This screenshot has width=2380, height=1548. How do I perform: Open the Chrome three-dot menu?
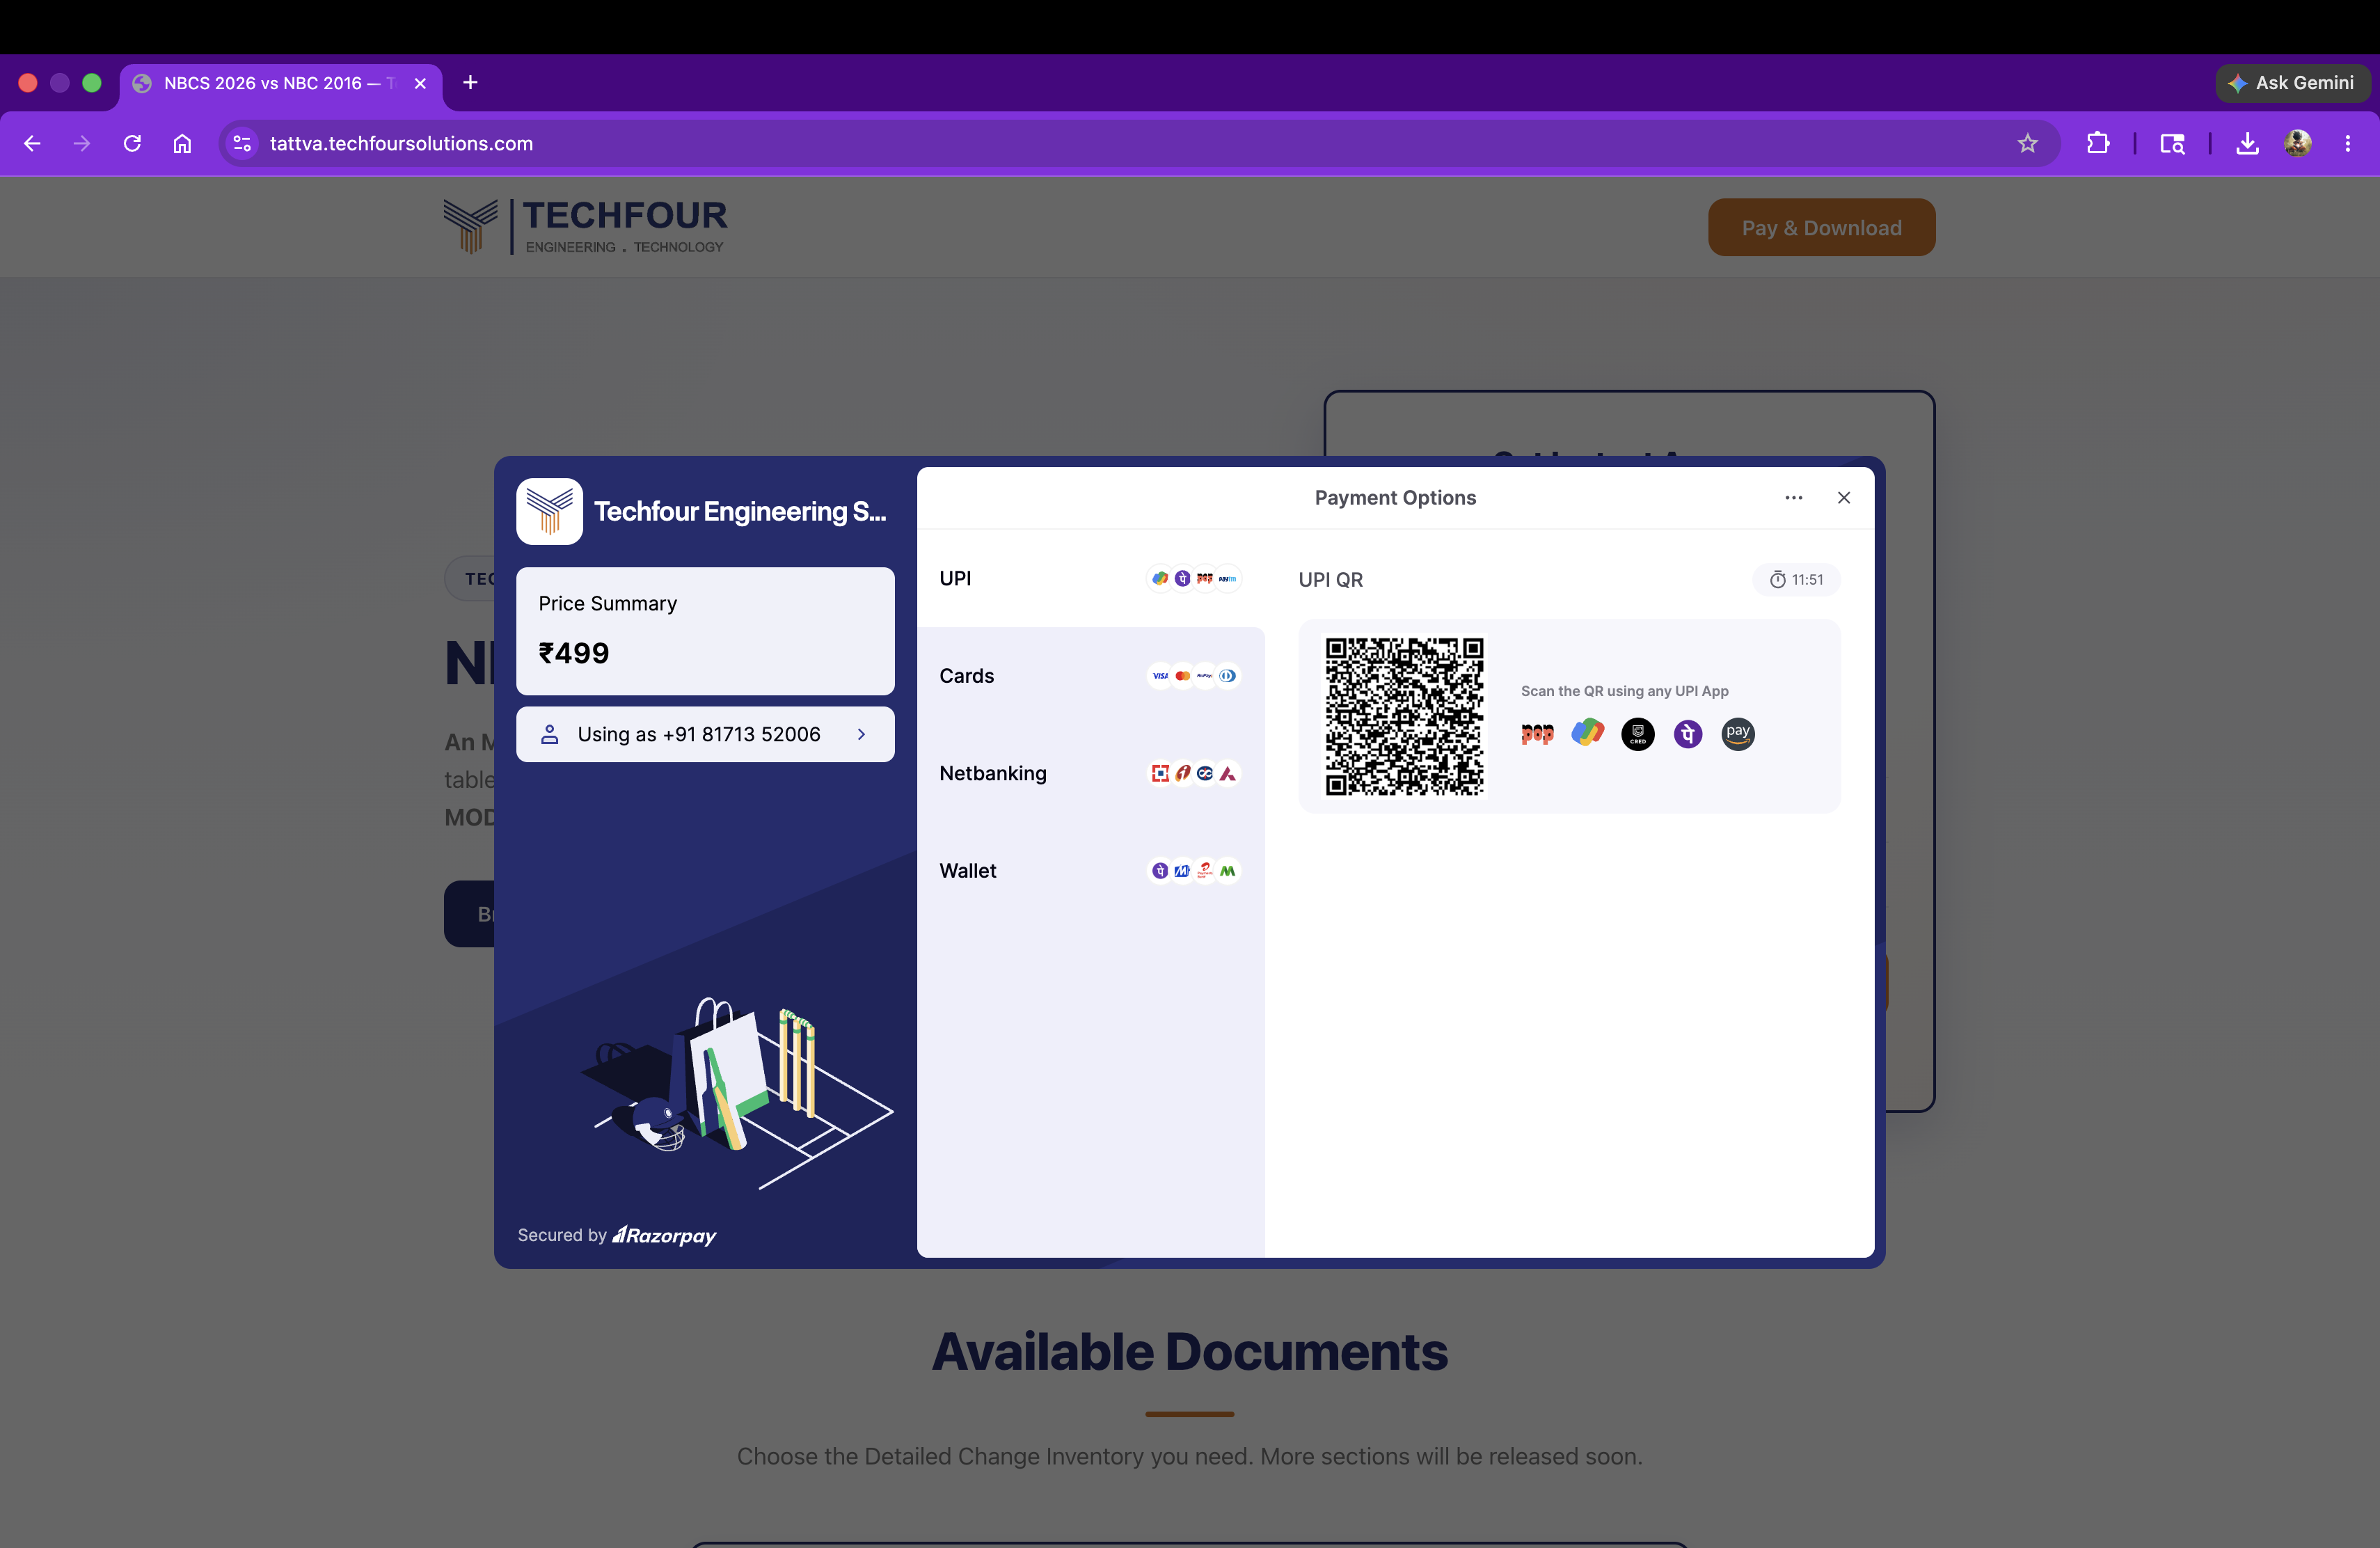point(2348,143)
